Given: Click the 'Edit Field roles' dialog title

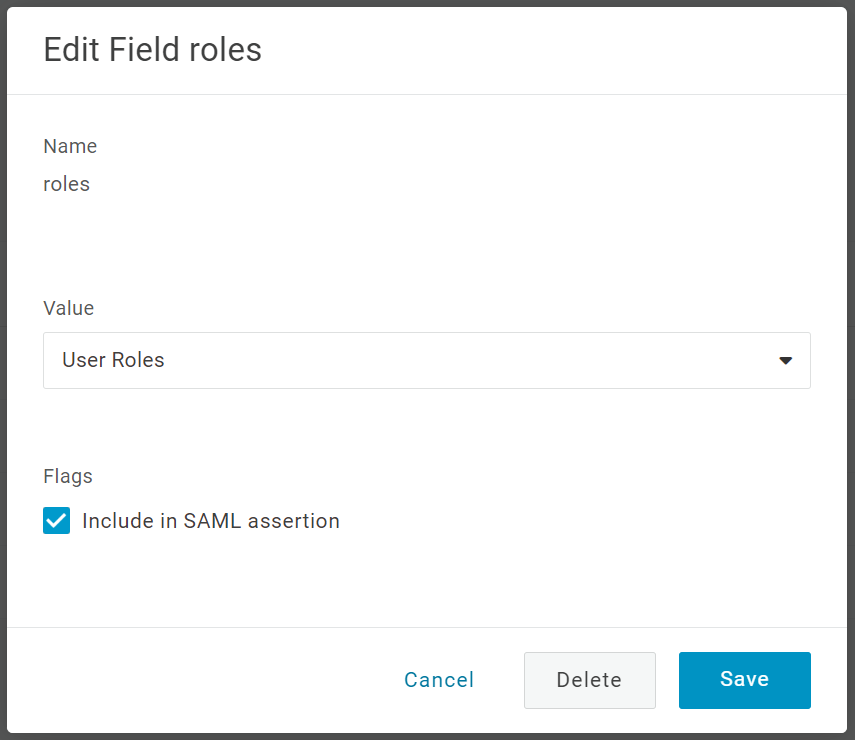Looking at the screenshot, I should coord(152,50).
